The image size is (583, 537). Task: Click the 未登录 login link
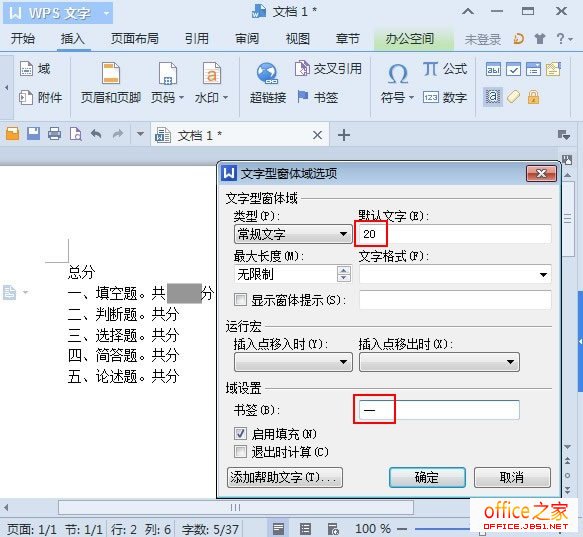point(483,39)
